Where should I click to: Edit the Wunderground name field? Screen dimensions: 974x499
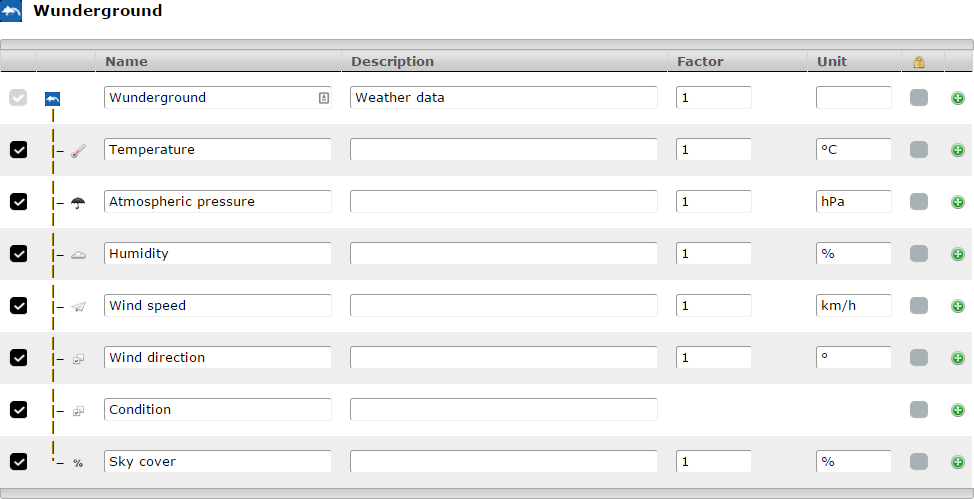pyautogui.click(x=217, y=98)
